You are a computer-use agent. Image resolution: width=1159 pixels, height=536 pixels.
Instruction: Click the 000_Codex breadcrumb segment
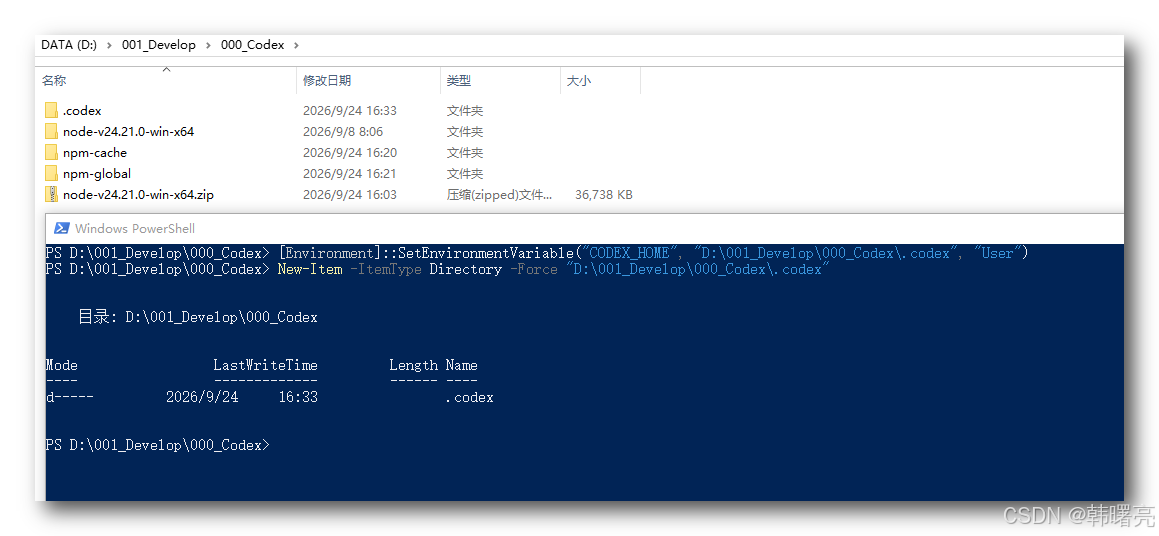[252, 45]
